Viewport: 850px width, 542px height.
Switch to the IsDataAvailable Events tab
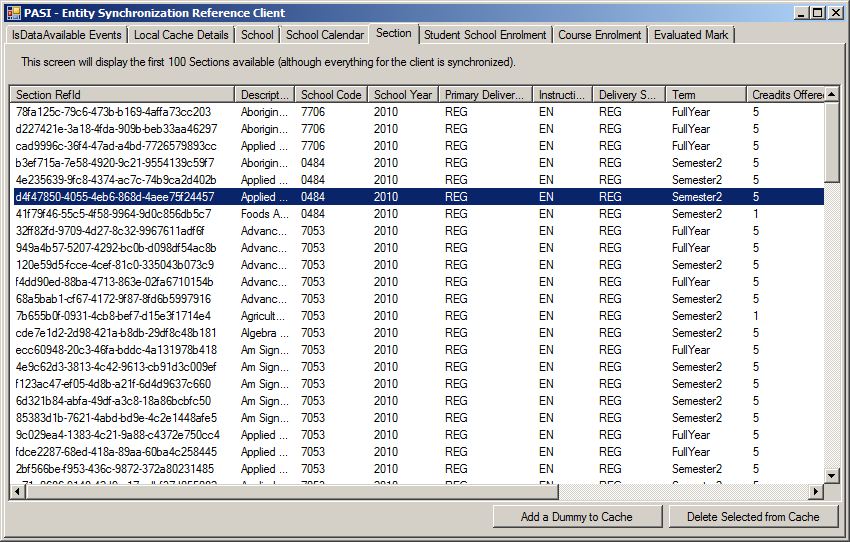[66, 35]
